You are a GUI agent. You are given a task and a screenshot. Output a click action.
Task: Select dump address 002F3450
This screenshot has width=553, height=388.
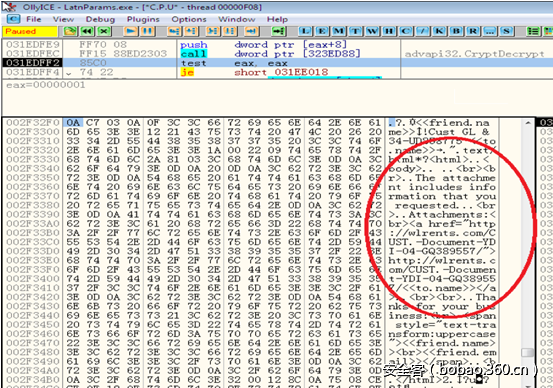click(33, 325)
